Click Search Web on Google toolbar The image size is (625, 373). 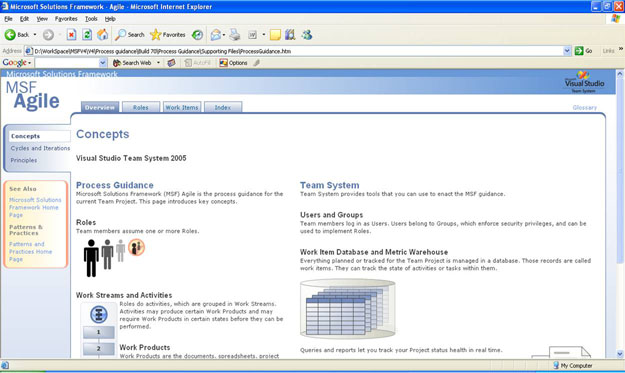coord(132,63)
